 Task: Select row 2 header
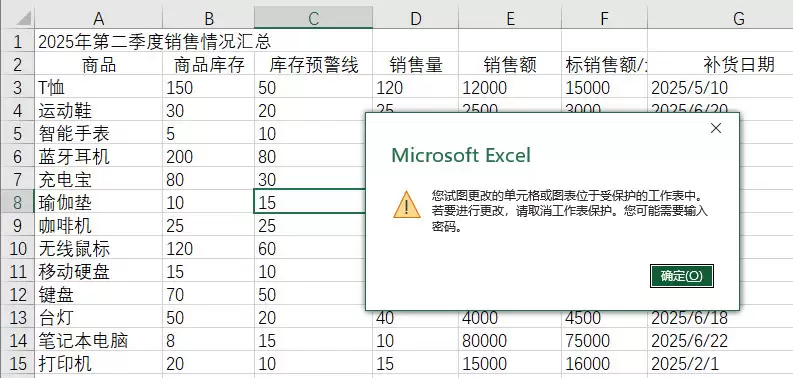click(x=17, y=64)
